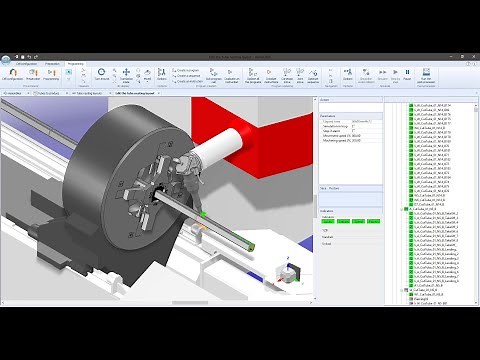Click the Parameters panel header

tap(351, 116)
